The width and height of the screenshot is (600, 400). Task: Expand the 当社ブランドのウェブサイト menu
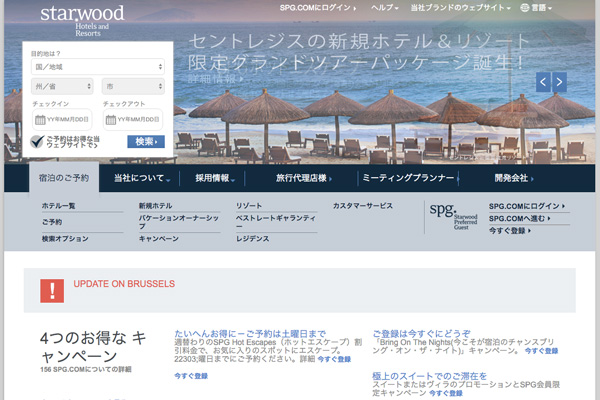point(460,8)
